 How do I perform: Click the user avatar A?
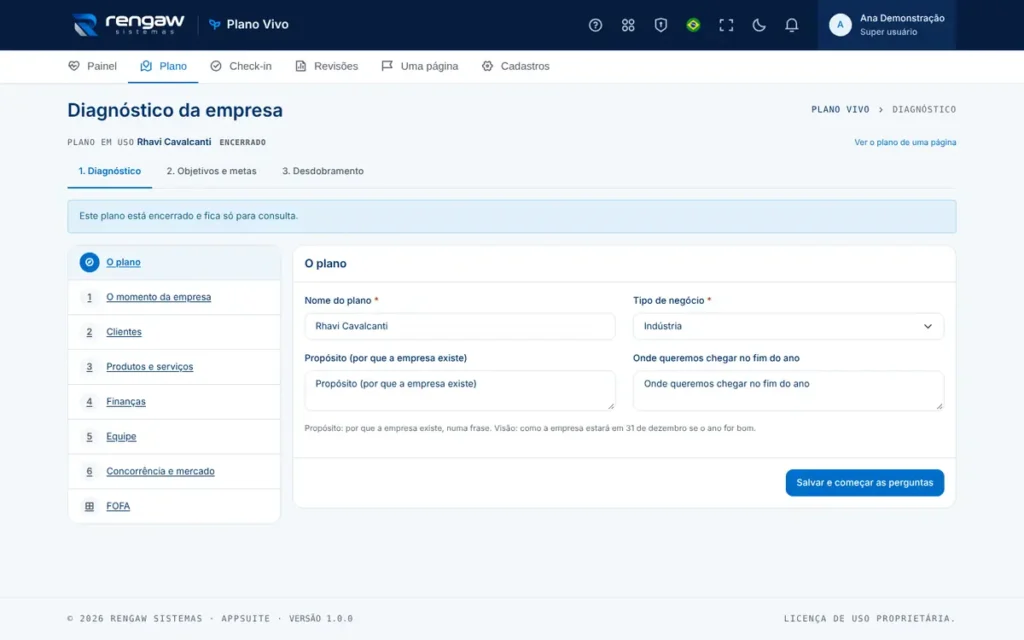click(840, 25)
